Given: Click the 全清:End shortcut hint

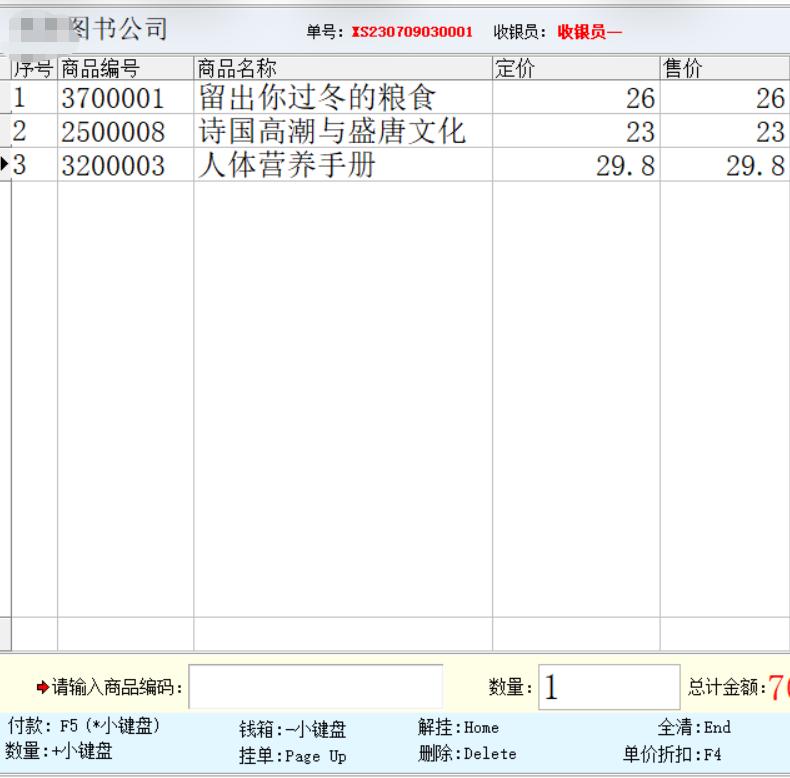Looking at the screenshot, I should pos(694,727).
